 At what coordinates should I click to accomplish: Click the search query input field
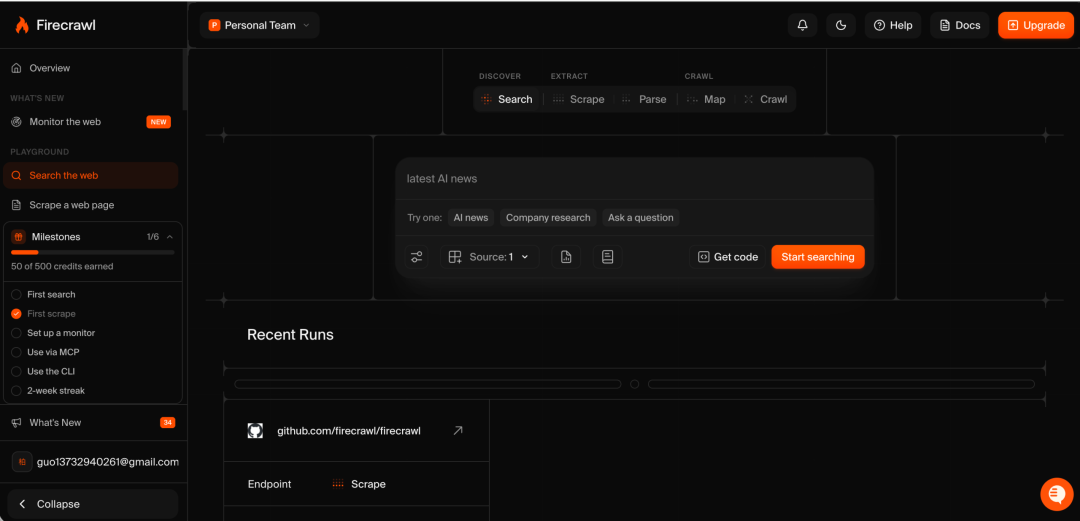tap(634, 179)
